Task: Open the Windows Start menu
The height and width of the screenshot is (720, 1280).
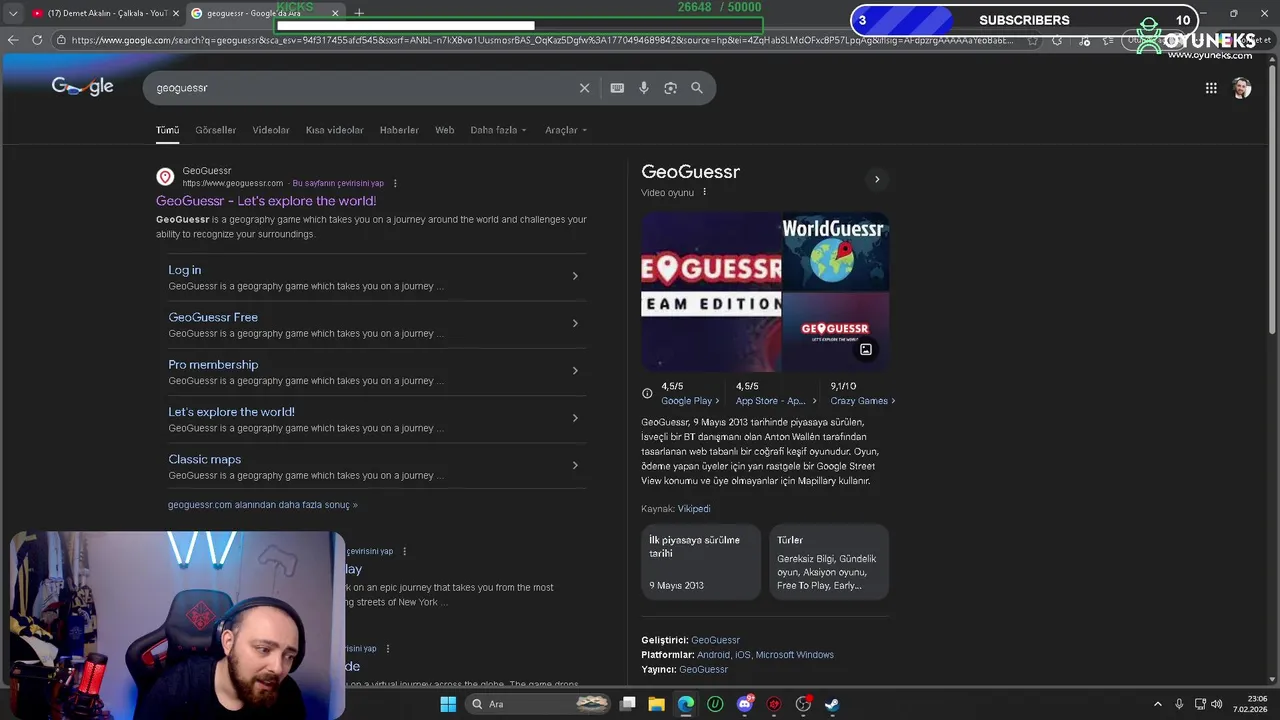Action: 448,704
